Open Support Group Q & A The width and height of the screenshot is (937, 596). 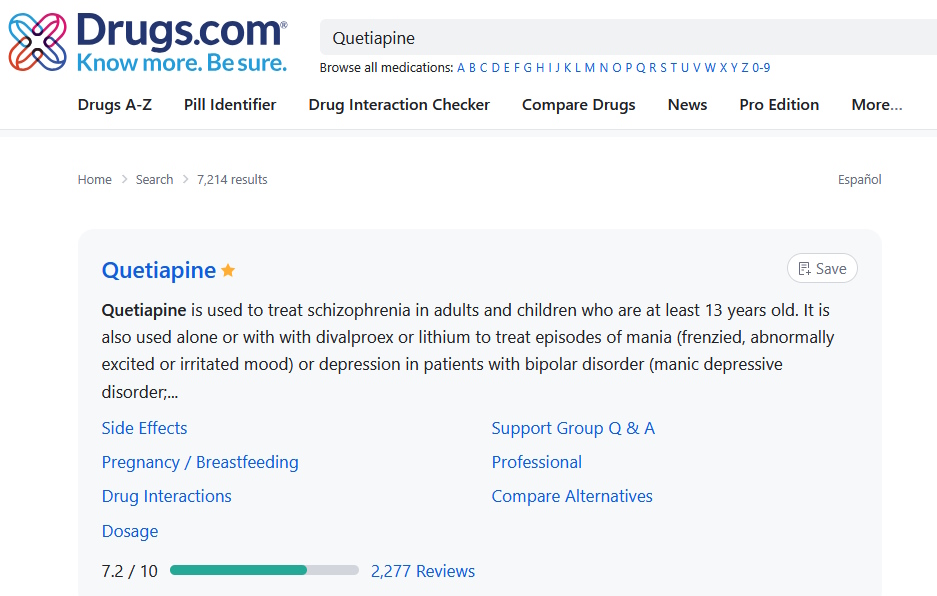point(573,428)
